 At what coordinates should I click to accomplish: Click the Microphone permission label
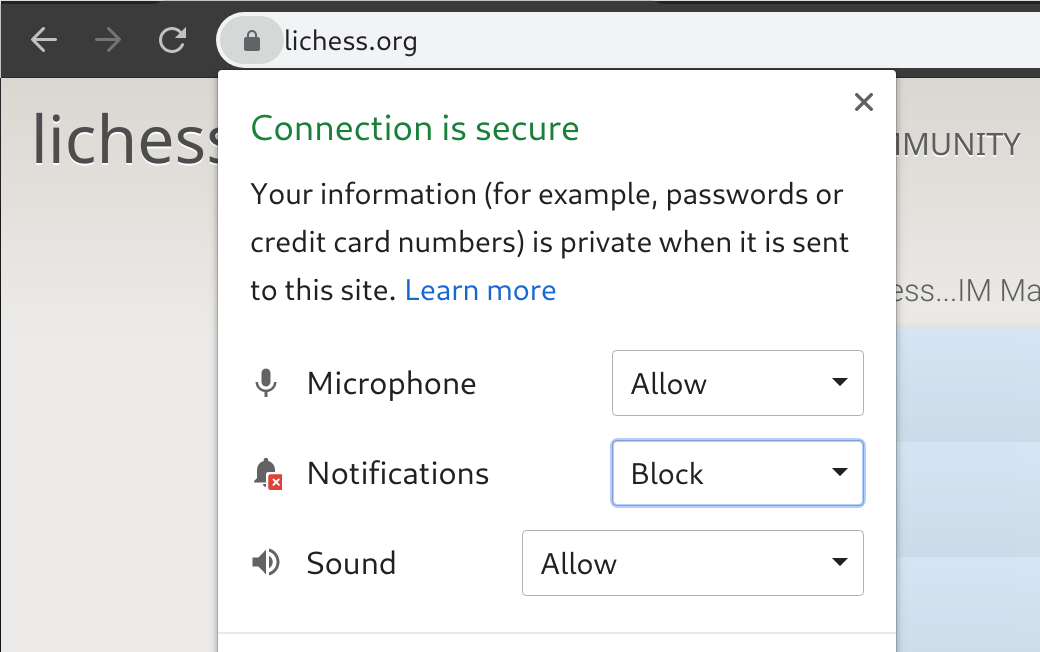[x=391, y=383]
